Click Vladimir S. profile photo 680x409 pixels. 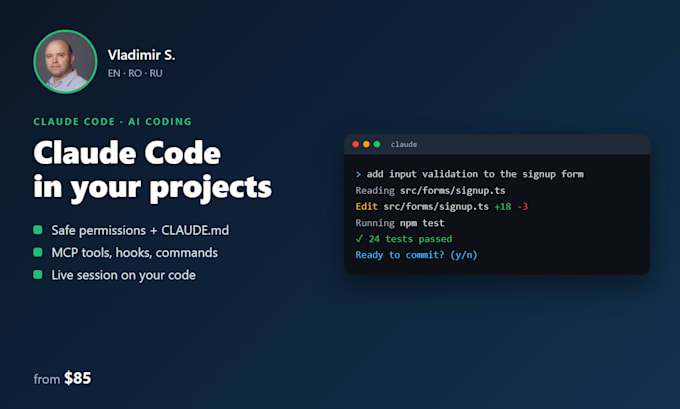(65, 62)
